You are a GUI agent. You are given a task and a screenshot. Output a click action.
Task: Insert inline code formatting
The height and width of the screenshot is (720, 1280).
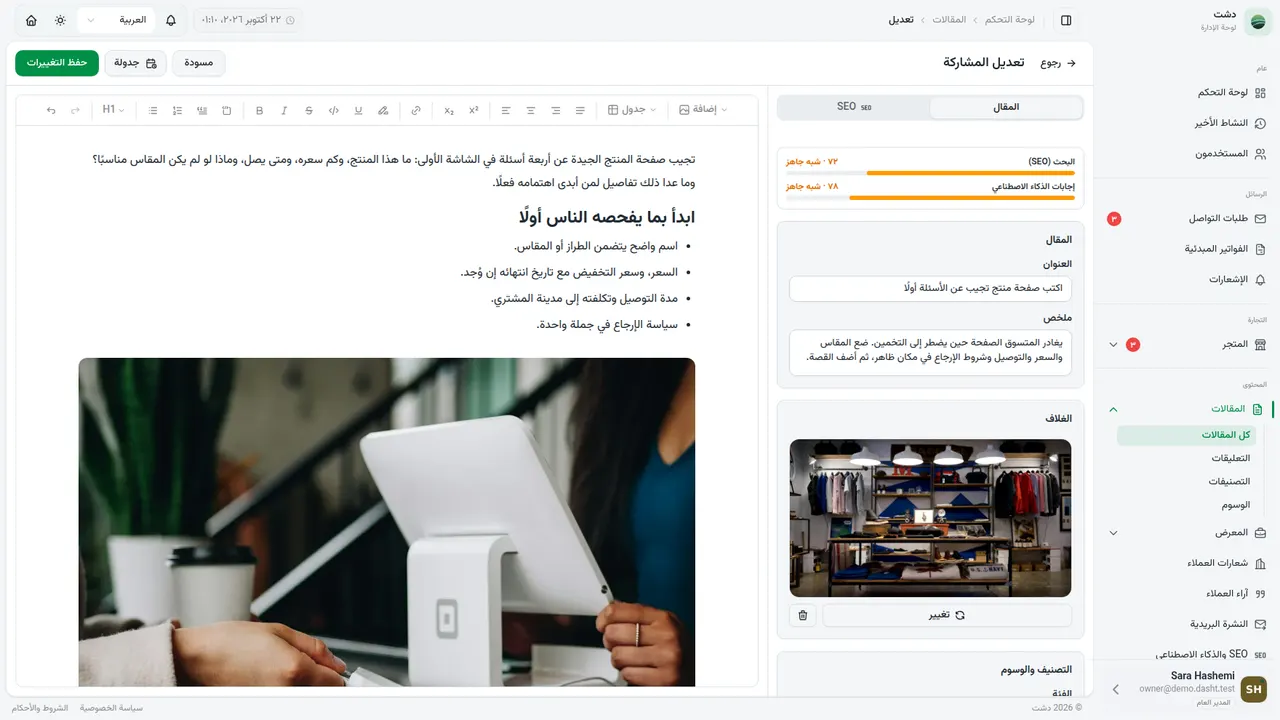(x=333, y=110)
